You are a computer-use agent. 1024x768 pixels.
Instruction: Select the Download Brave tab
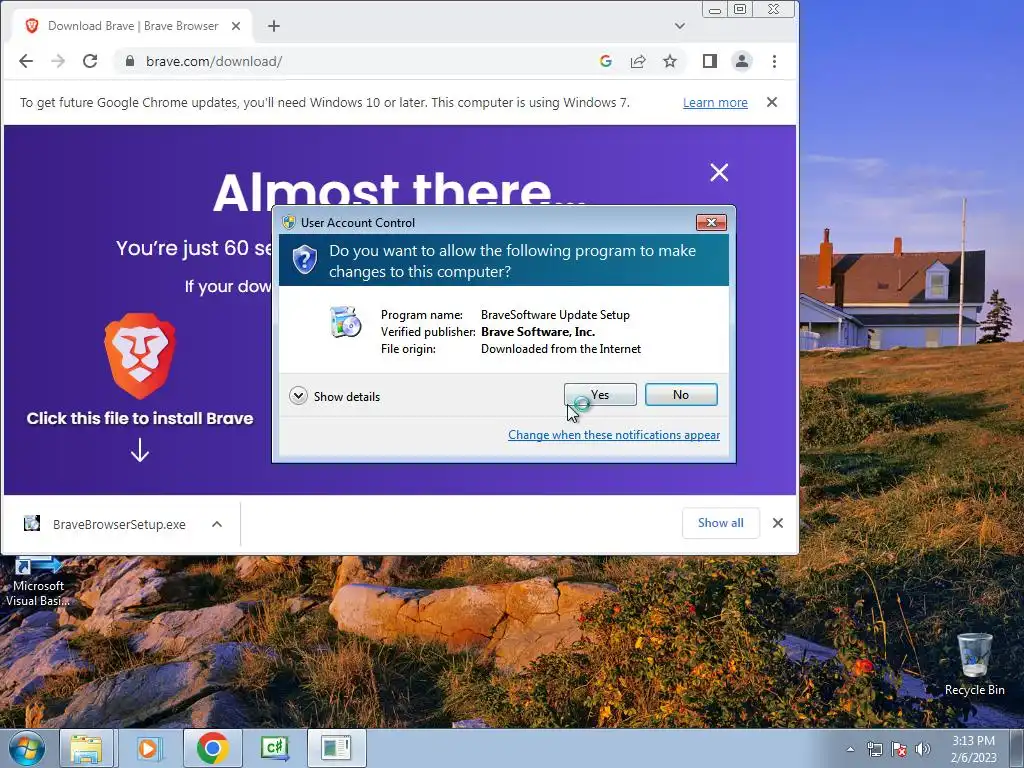pyautogui.click(x=133, y=26)
